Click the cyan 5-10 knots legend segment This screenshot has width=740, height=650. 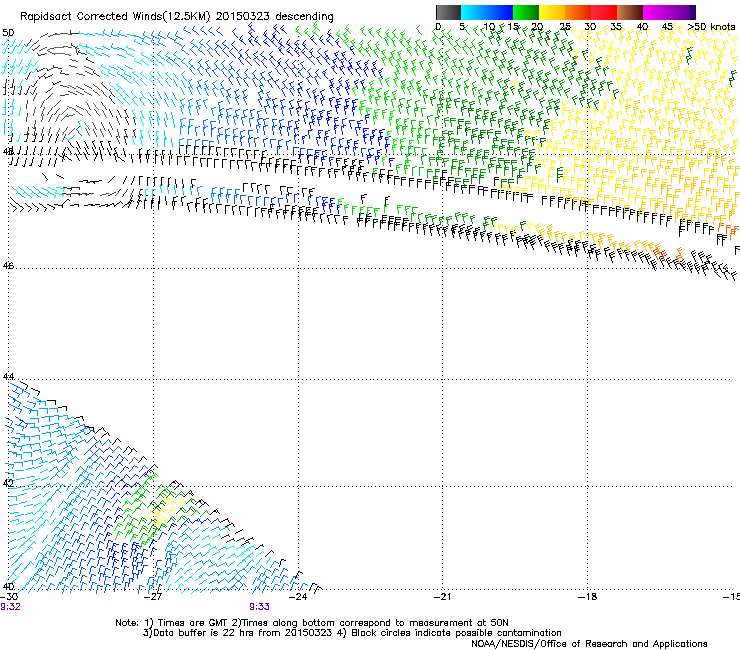coord(474,12)
